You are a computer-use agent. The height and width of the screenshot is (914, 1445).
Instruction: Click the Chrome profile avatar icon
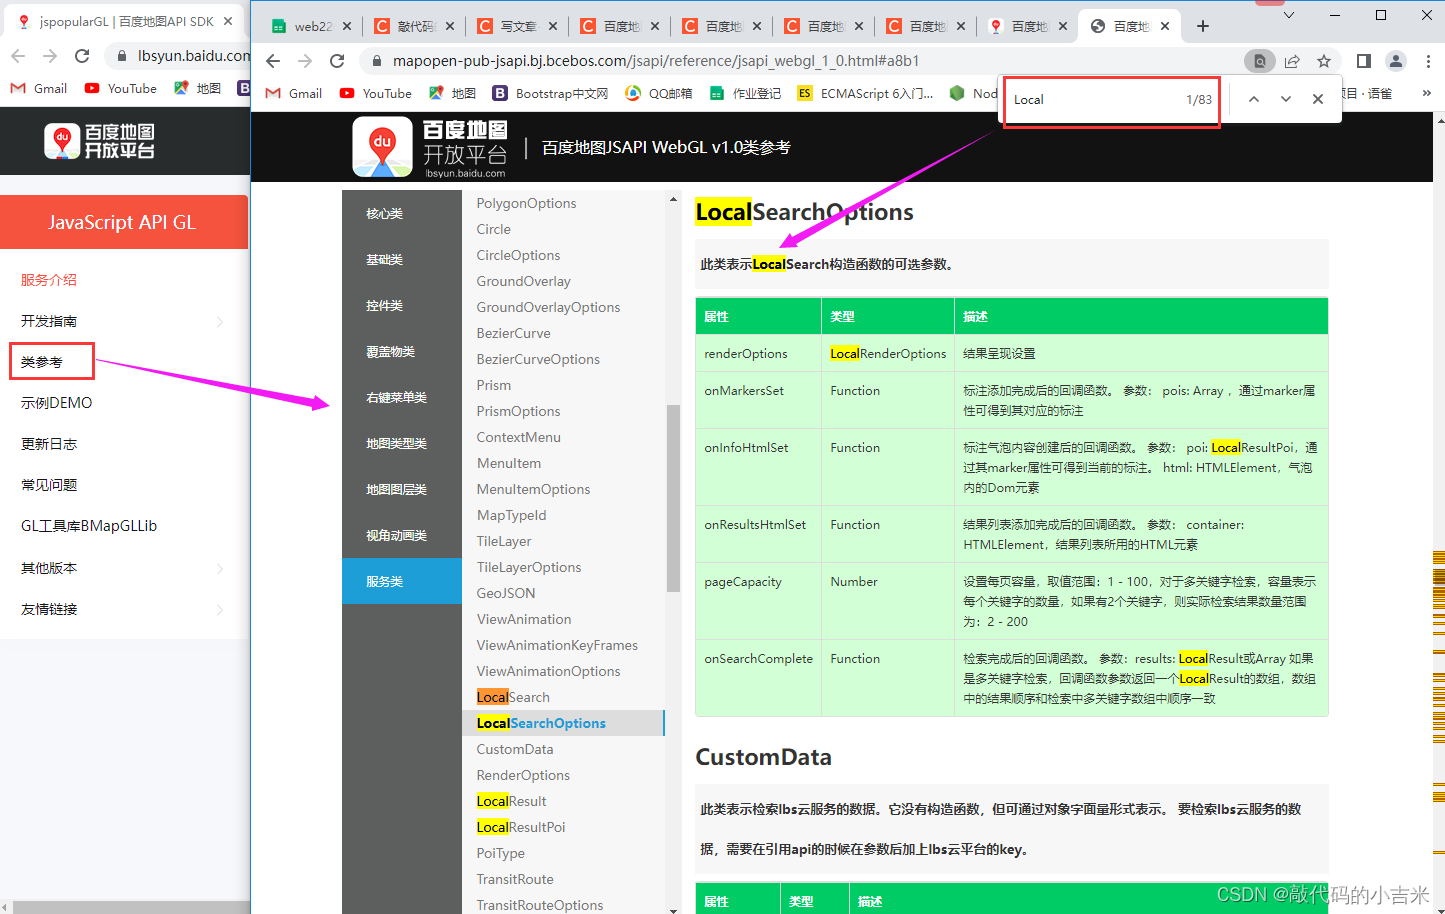(x=1396, y=61)
